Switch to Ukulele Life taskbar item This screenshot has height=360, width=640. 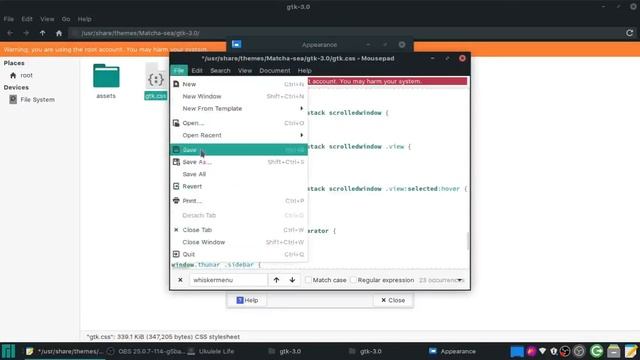pos(211,351)
